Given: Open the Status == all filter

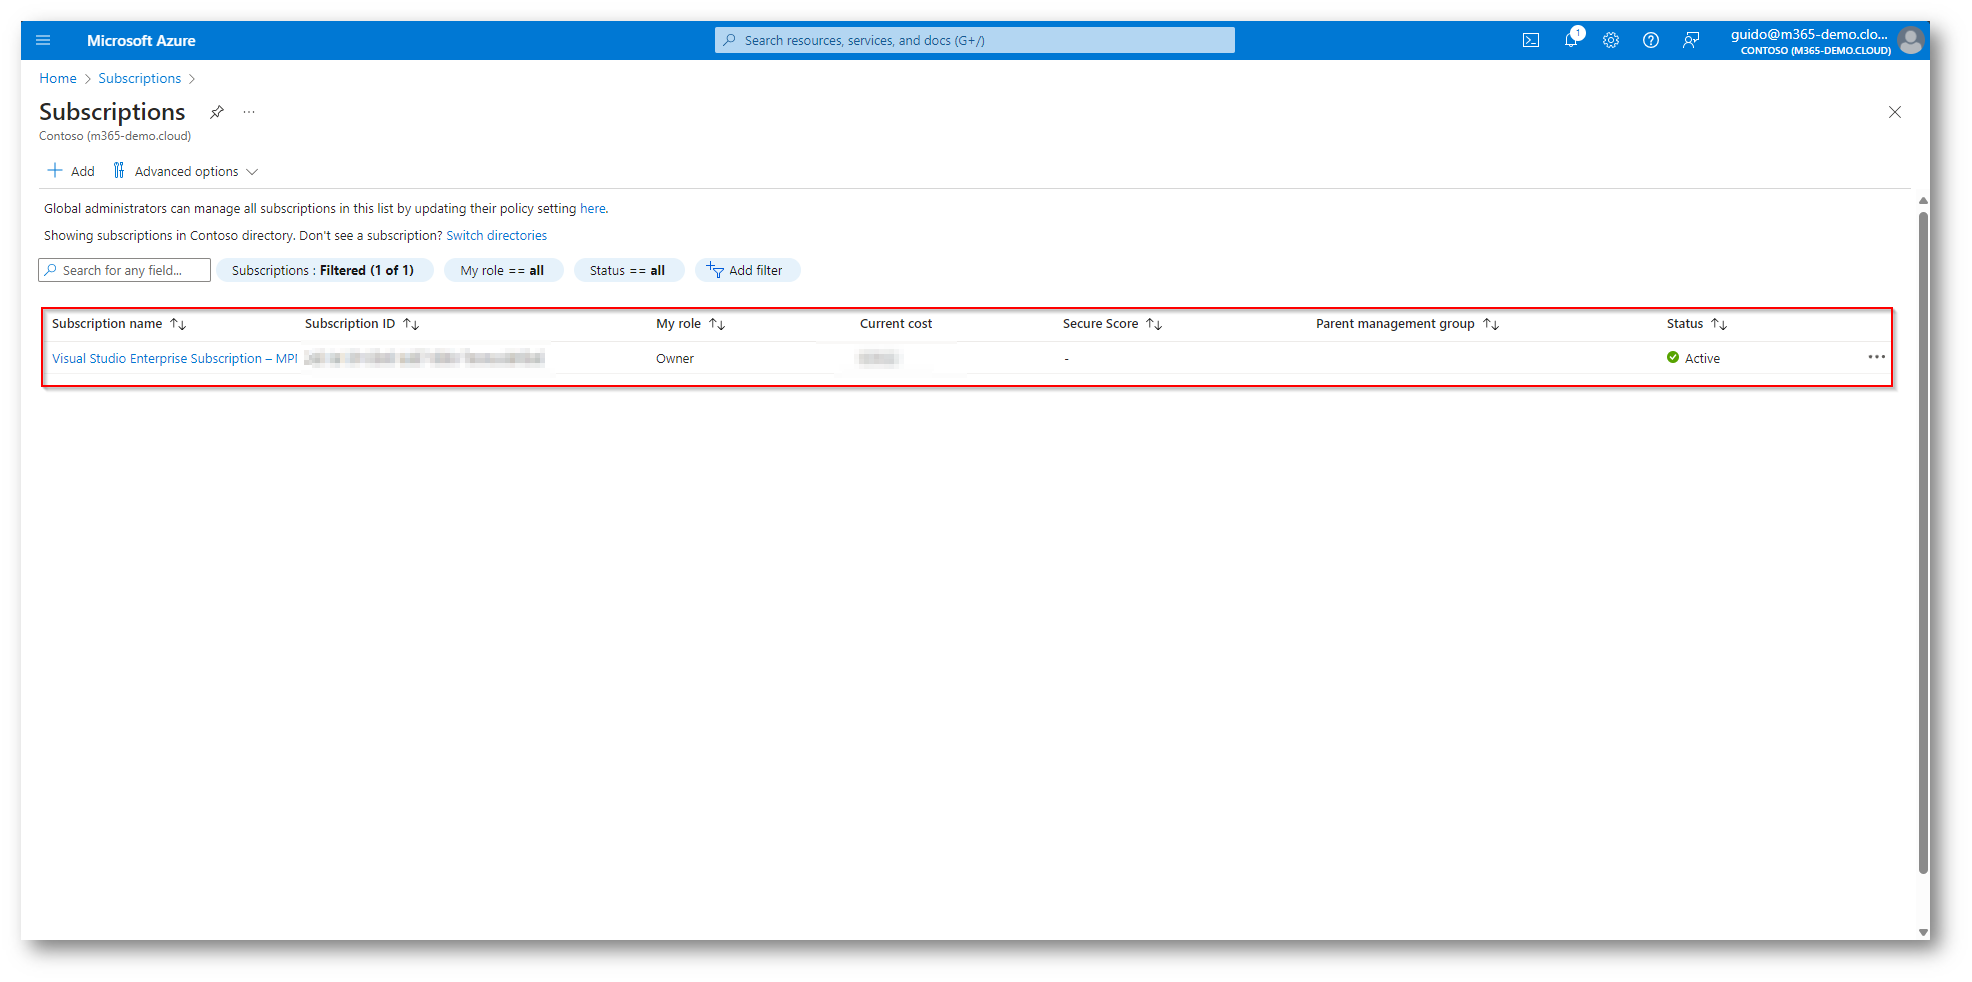Looking at the screenshot, I should point(628,270).
